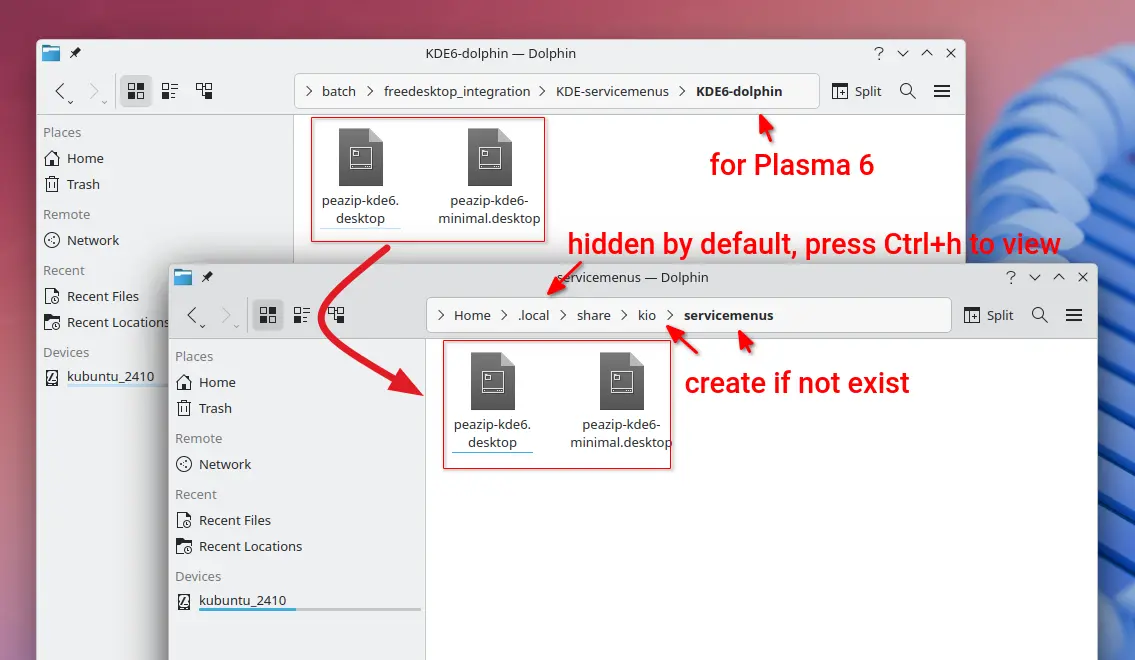Expand chevron before KDE-servicemenus breadcrumb
The image size is (1135, 660).
[542, 91]
